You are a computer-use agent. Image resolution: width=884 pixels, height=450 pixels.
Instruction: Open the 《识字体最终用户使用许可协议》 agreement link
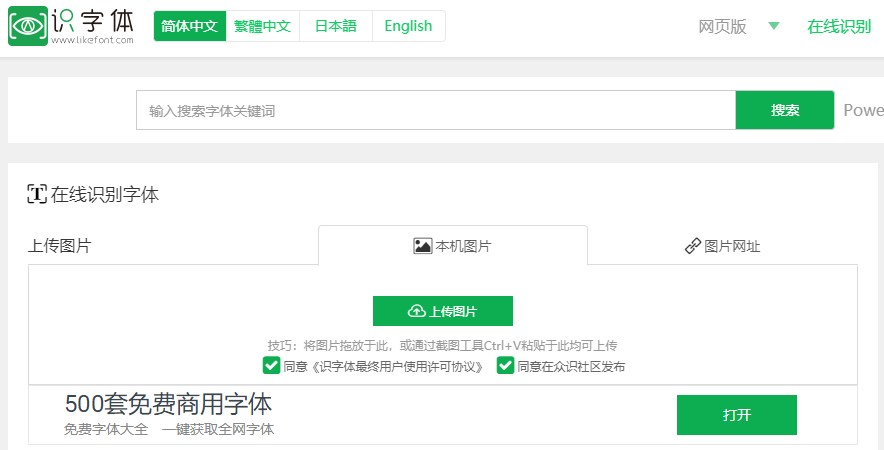pyautogui.click(x=397, y=367)
